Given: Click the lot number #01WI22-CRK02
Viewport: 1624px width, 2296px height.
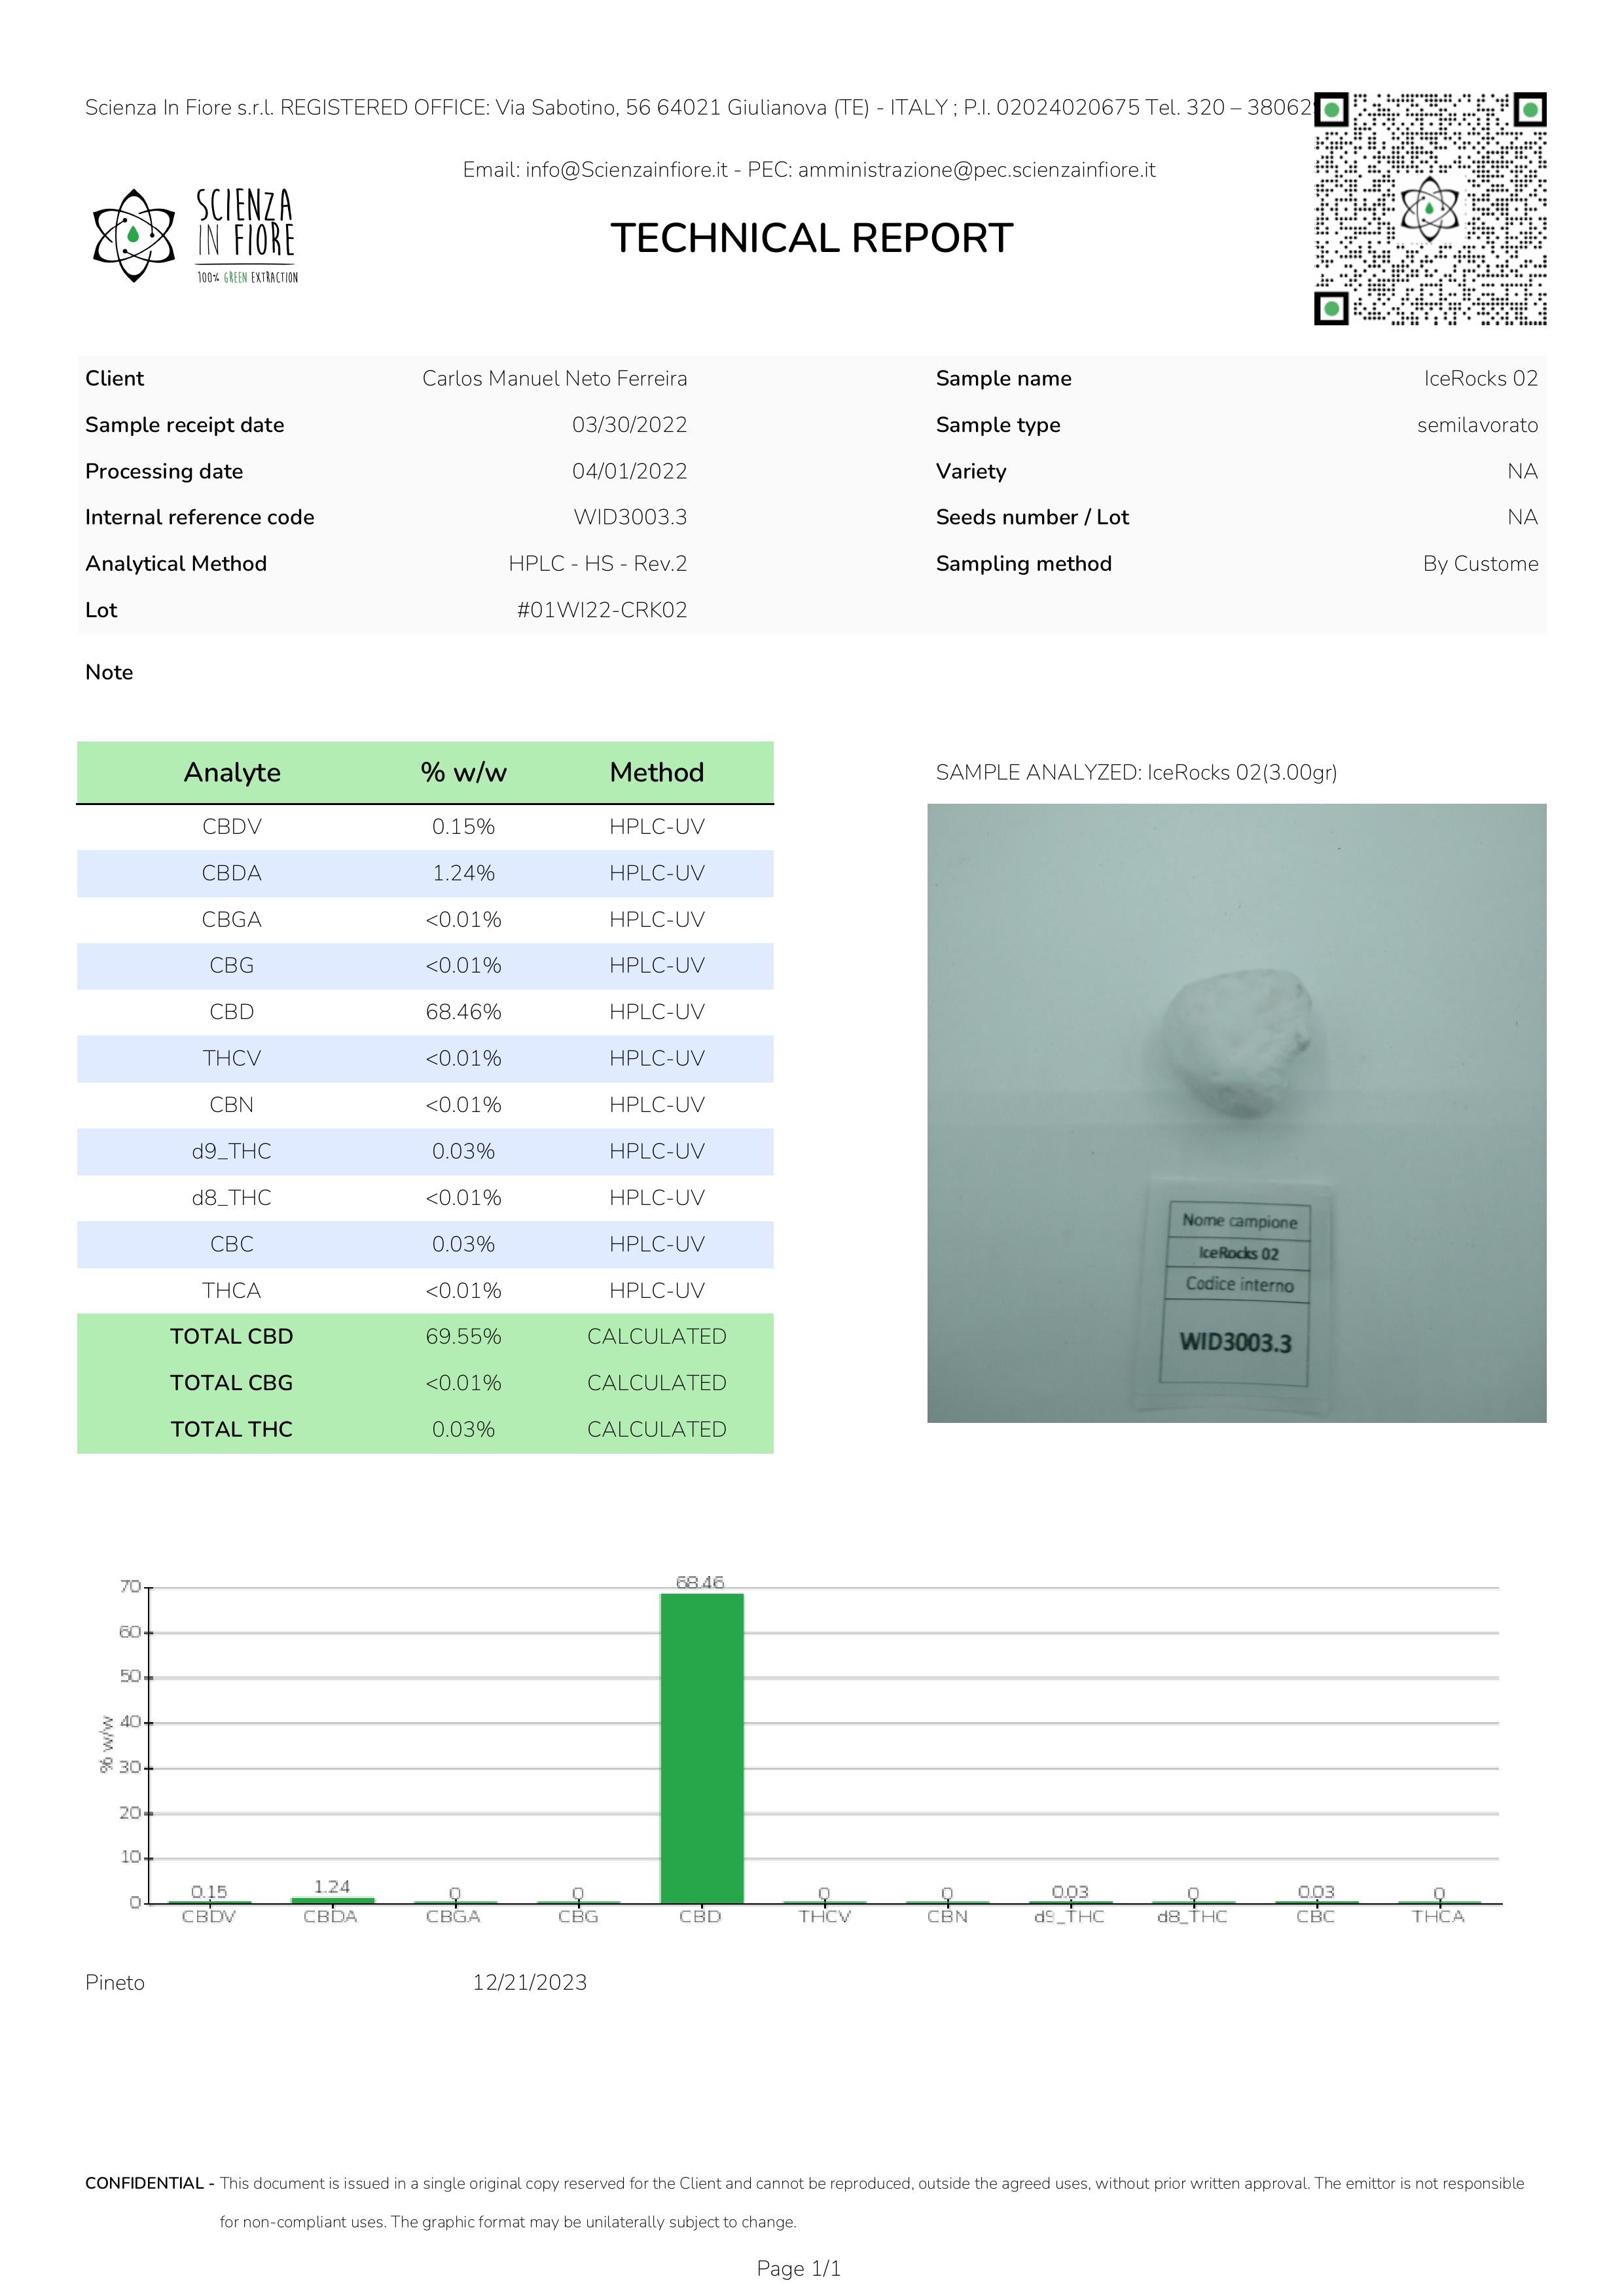Looking at the screenshot, I should [x=601, y=610].
